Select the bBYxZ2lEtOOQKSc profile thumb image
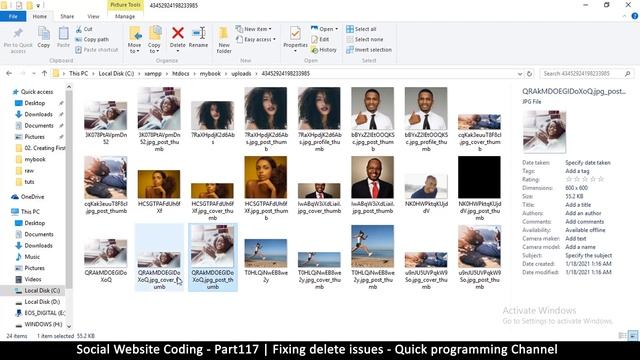640x360 pixels. click(426, 119)
